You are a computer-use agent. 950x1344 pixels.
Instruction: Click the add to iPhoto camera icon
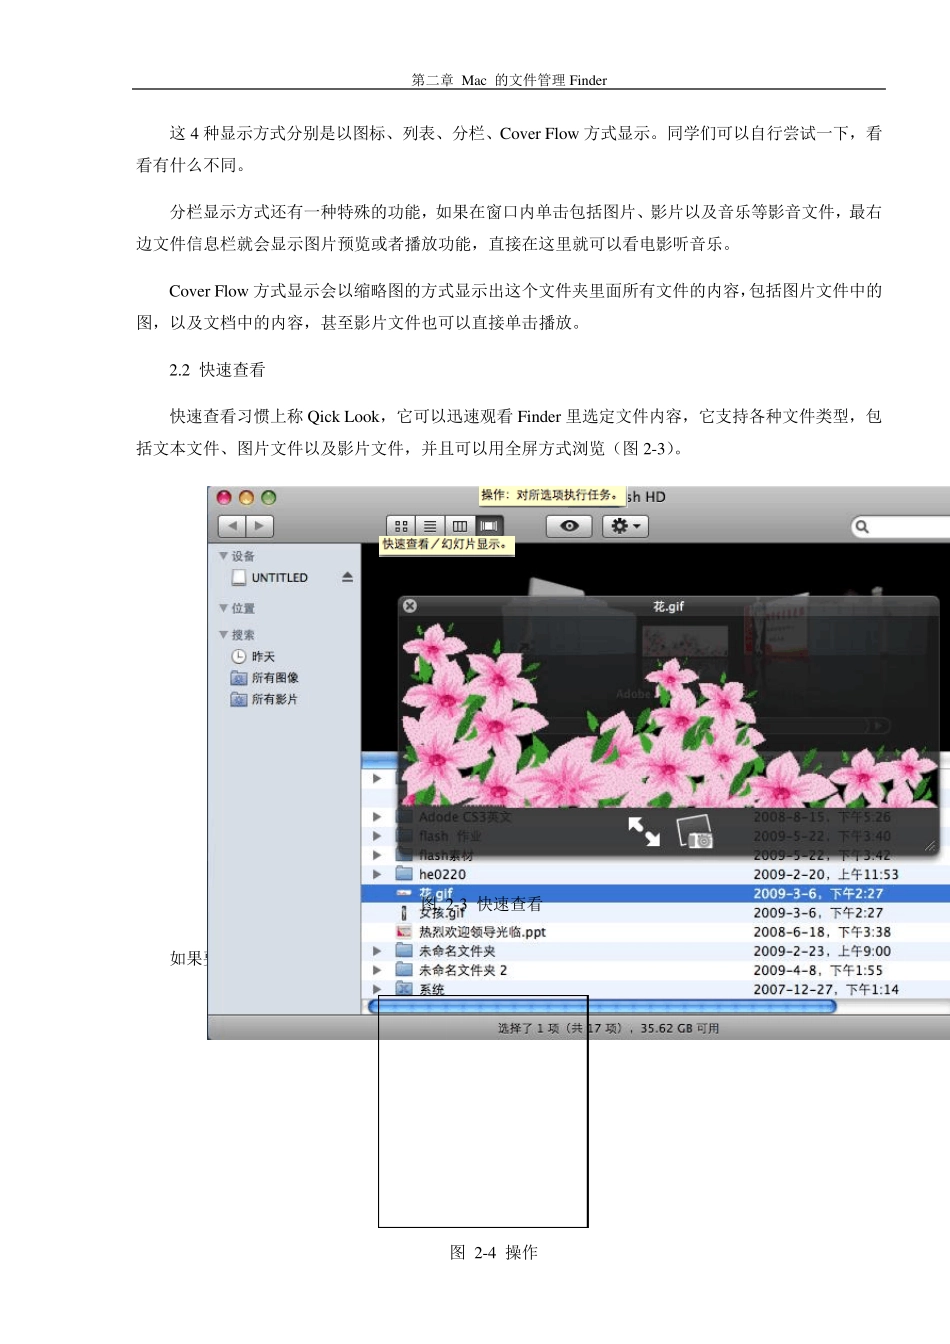(x=695, y=832)
